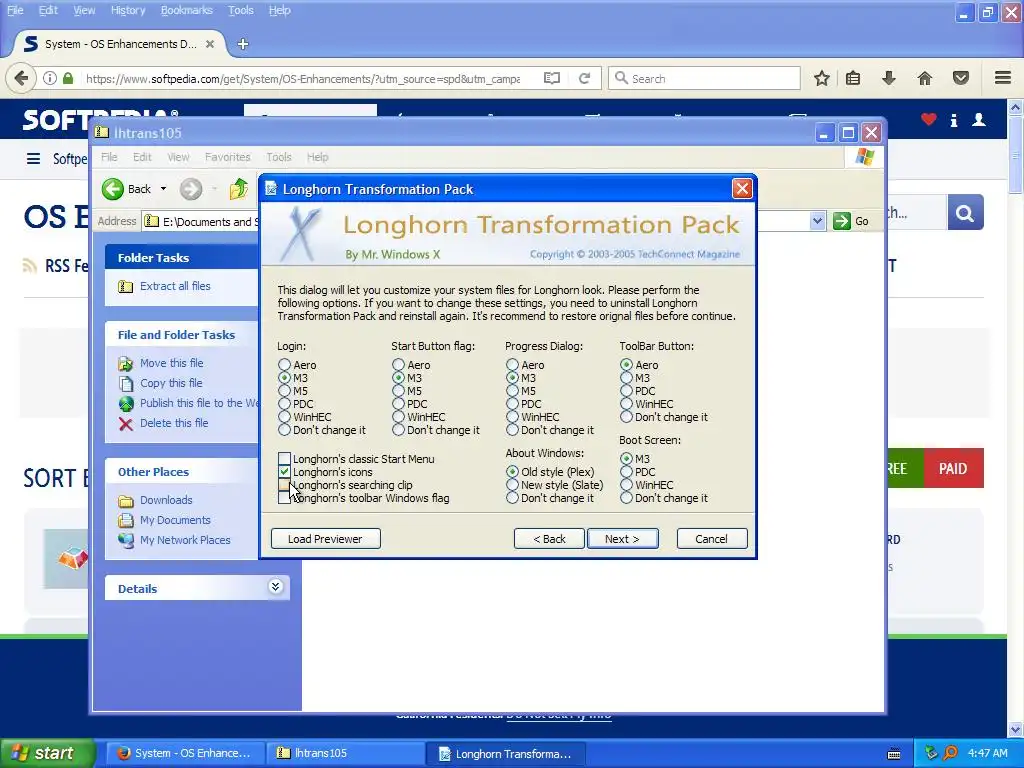Image resolution: width=1024 pixels, height=768 pixels.
Task: Close the System - OS Enhancements tab
Action: [x=210, y=44]
